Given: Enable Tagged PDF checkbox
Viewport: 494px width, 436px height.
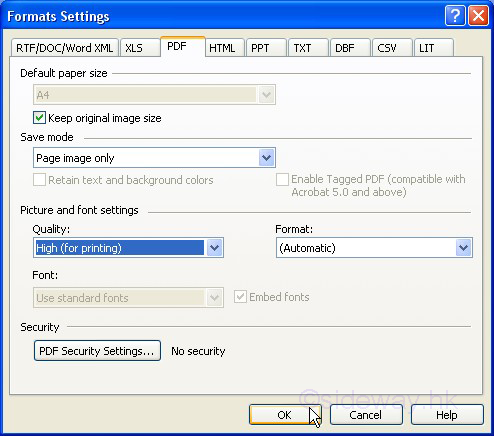Looking at the screenshot, I should coord(282,179).
